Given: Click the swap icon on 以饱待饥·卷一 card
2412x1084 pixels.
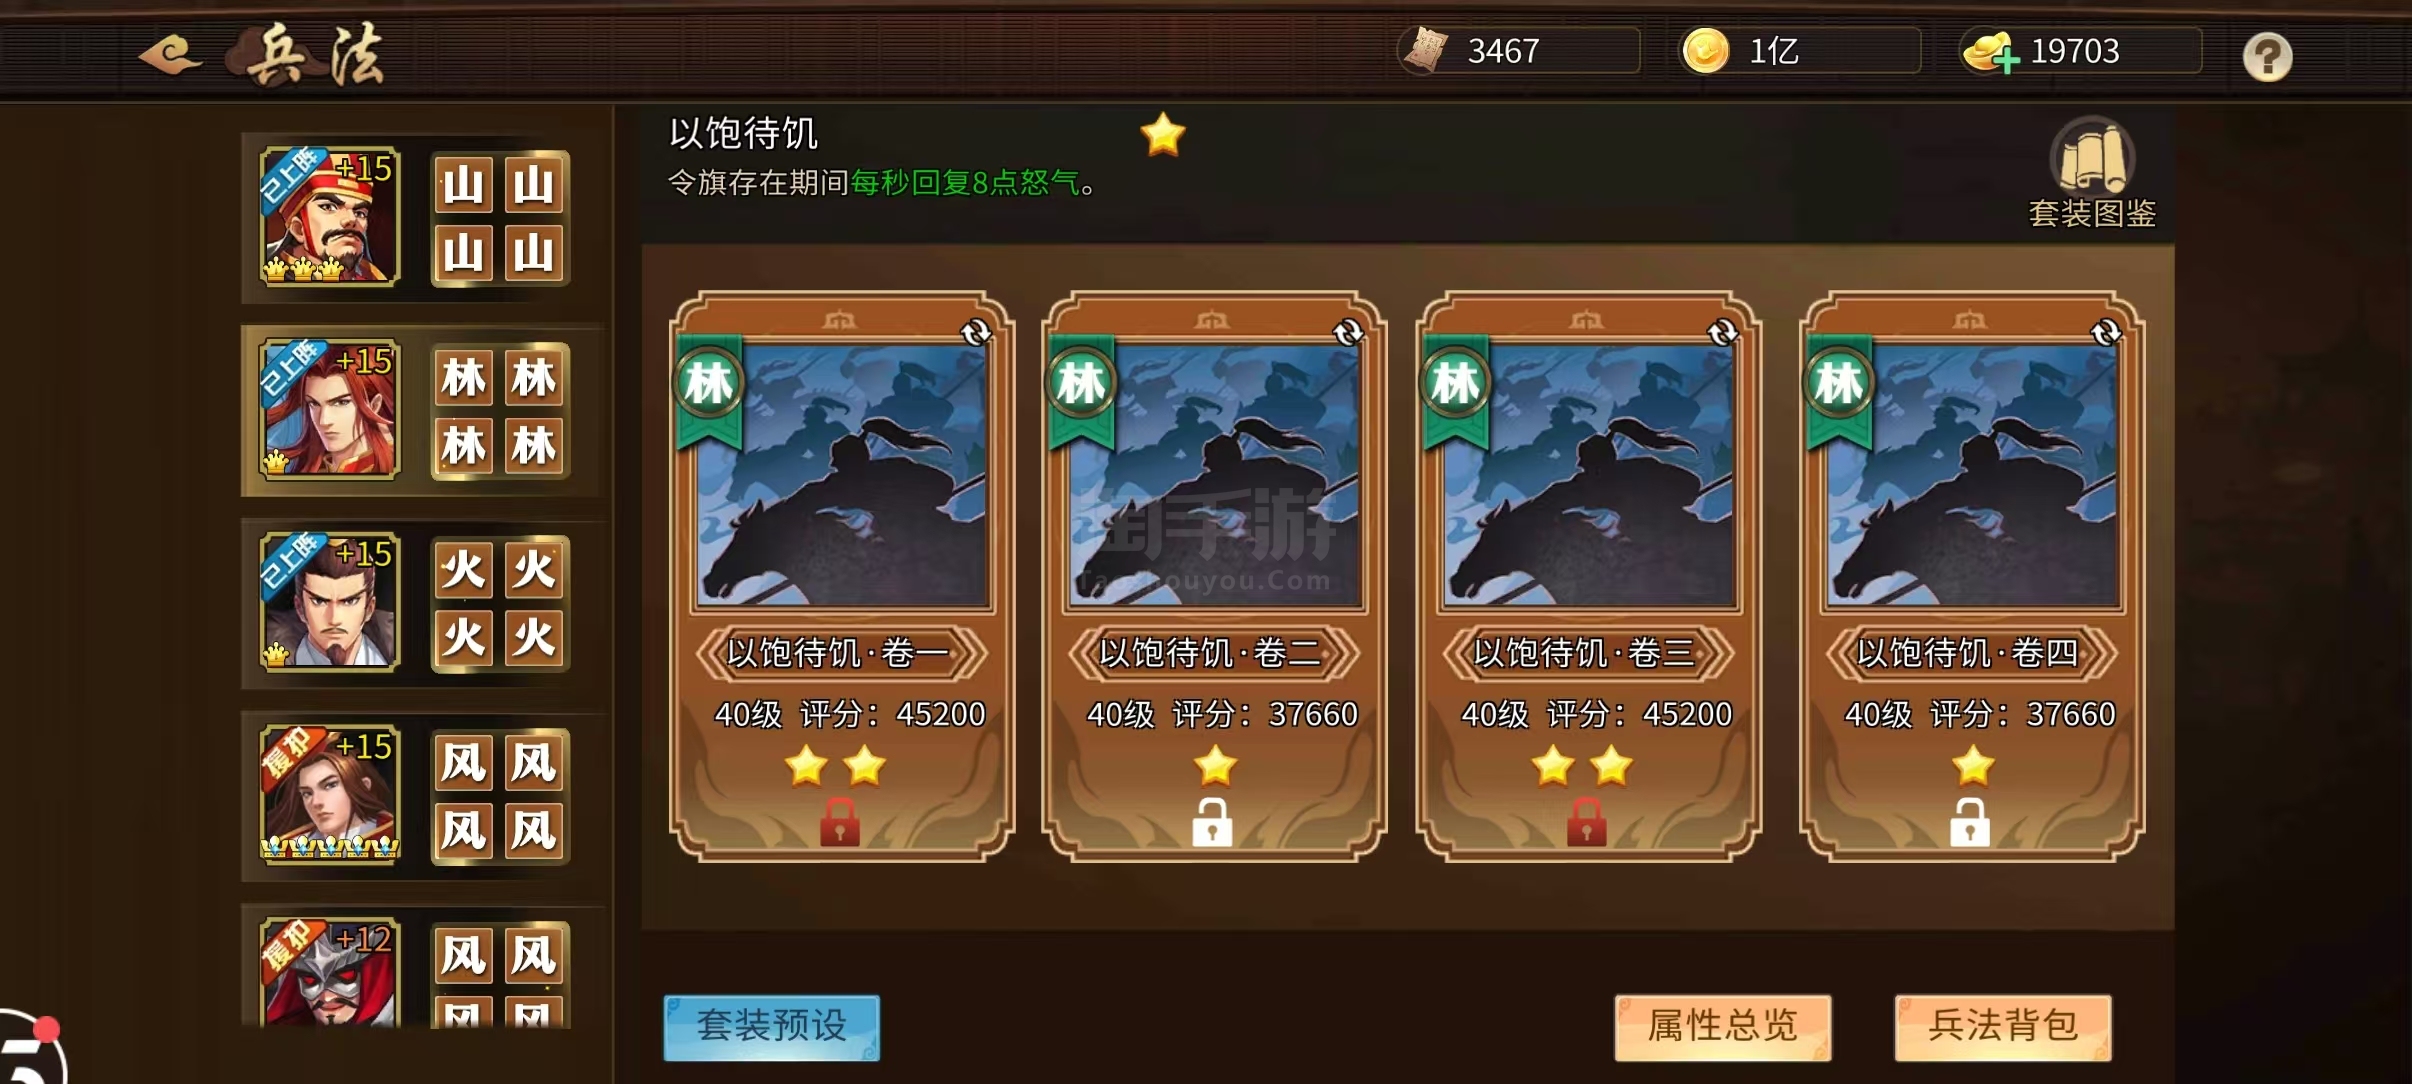Looking at the screenshot, I should (976, 332).
